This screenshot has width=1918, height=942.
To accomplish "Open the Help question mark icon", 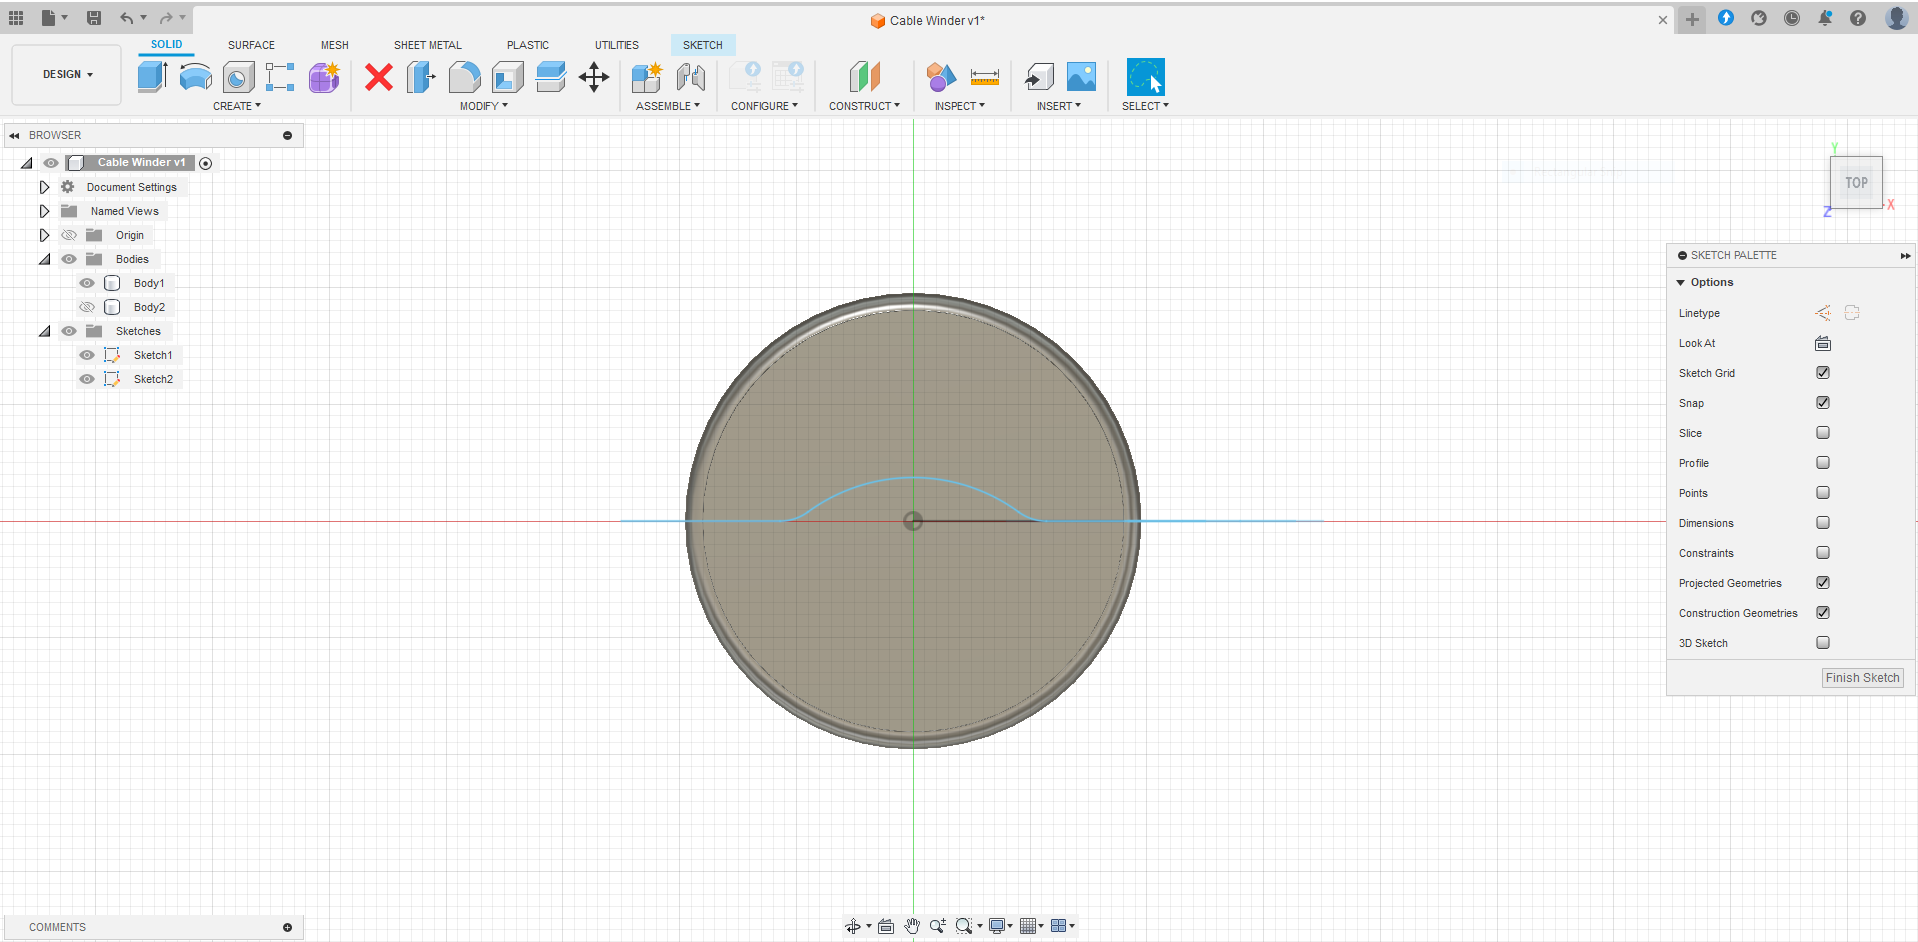I will tap(1858, 18).
